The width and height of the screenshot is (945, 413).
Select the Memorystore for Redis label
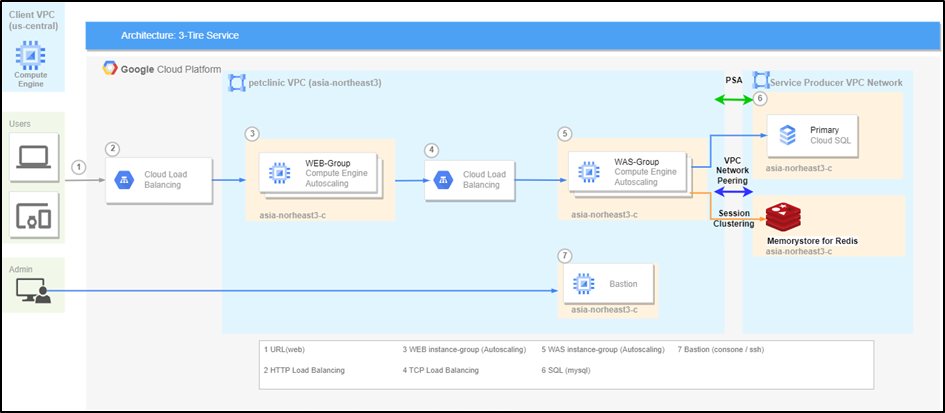(812, 241)
